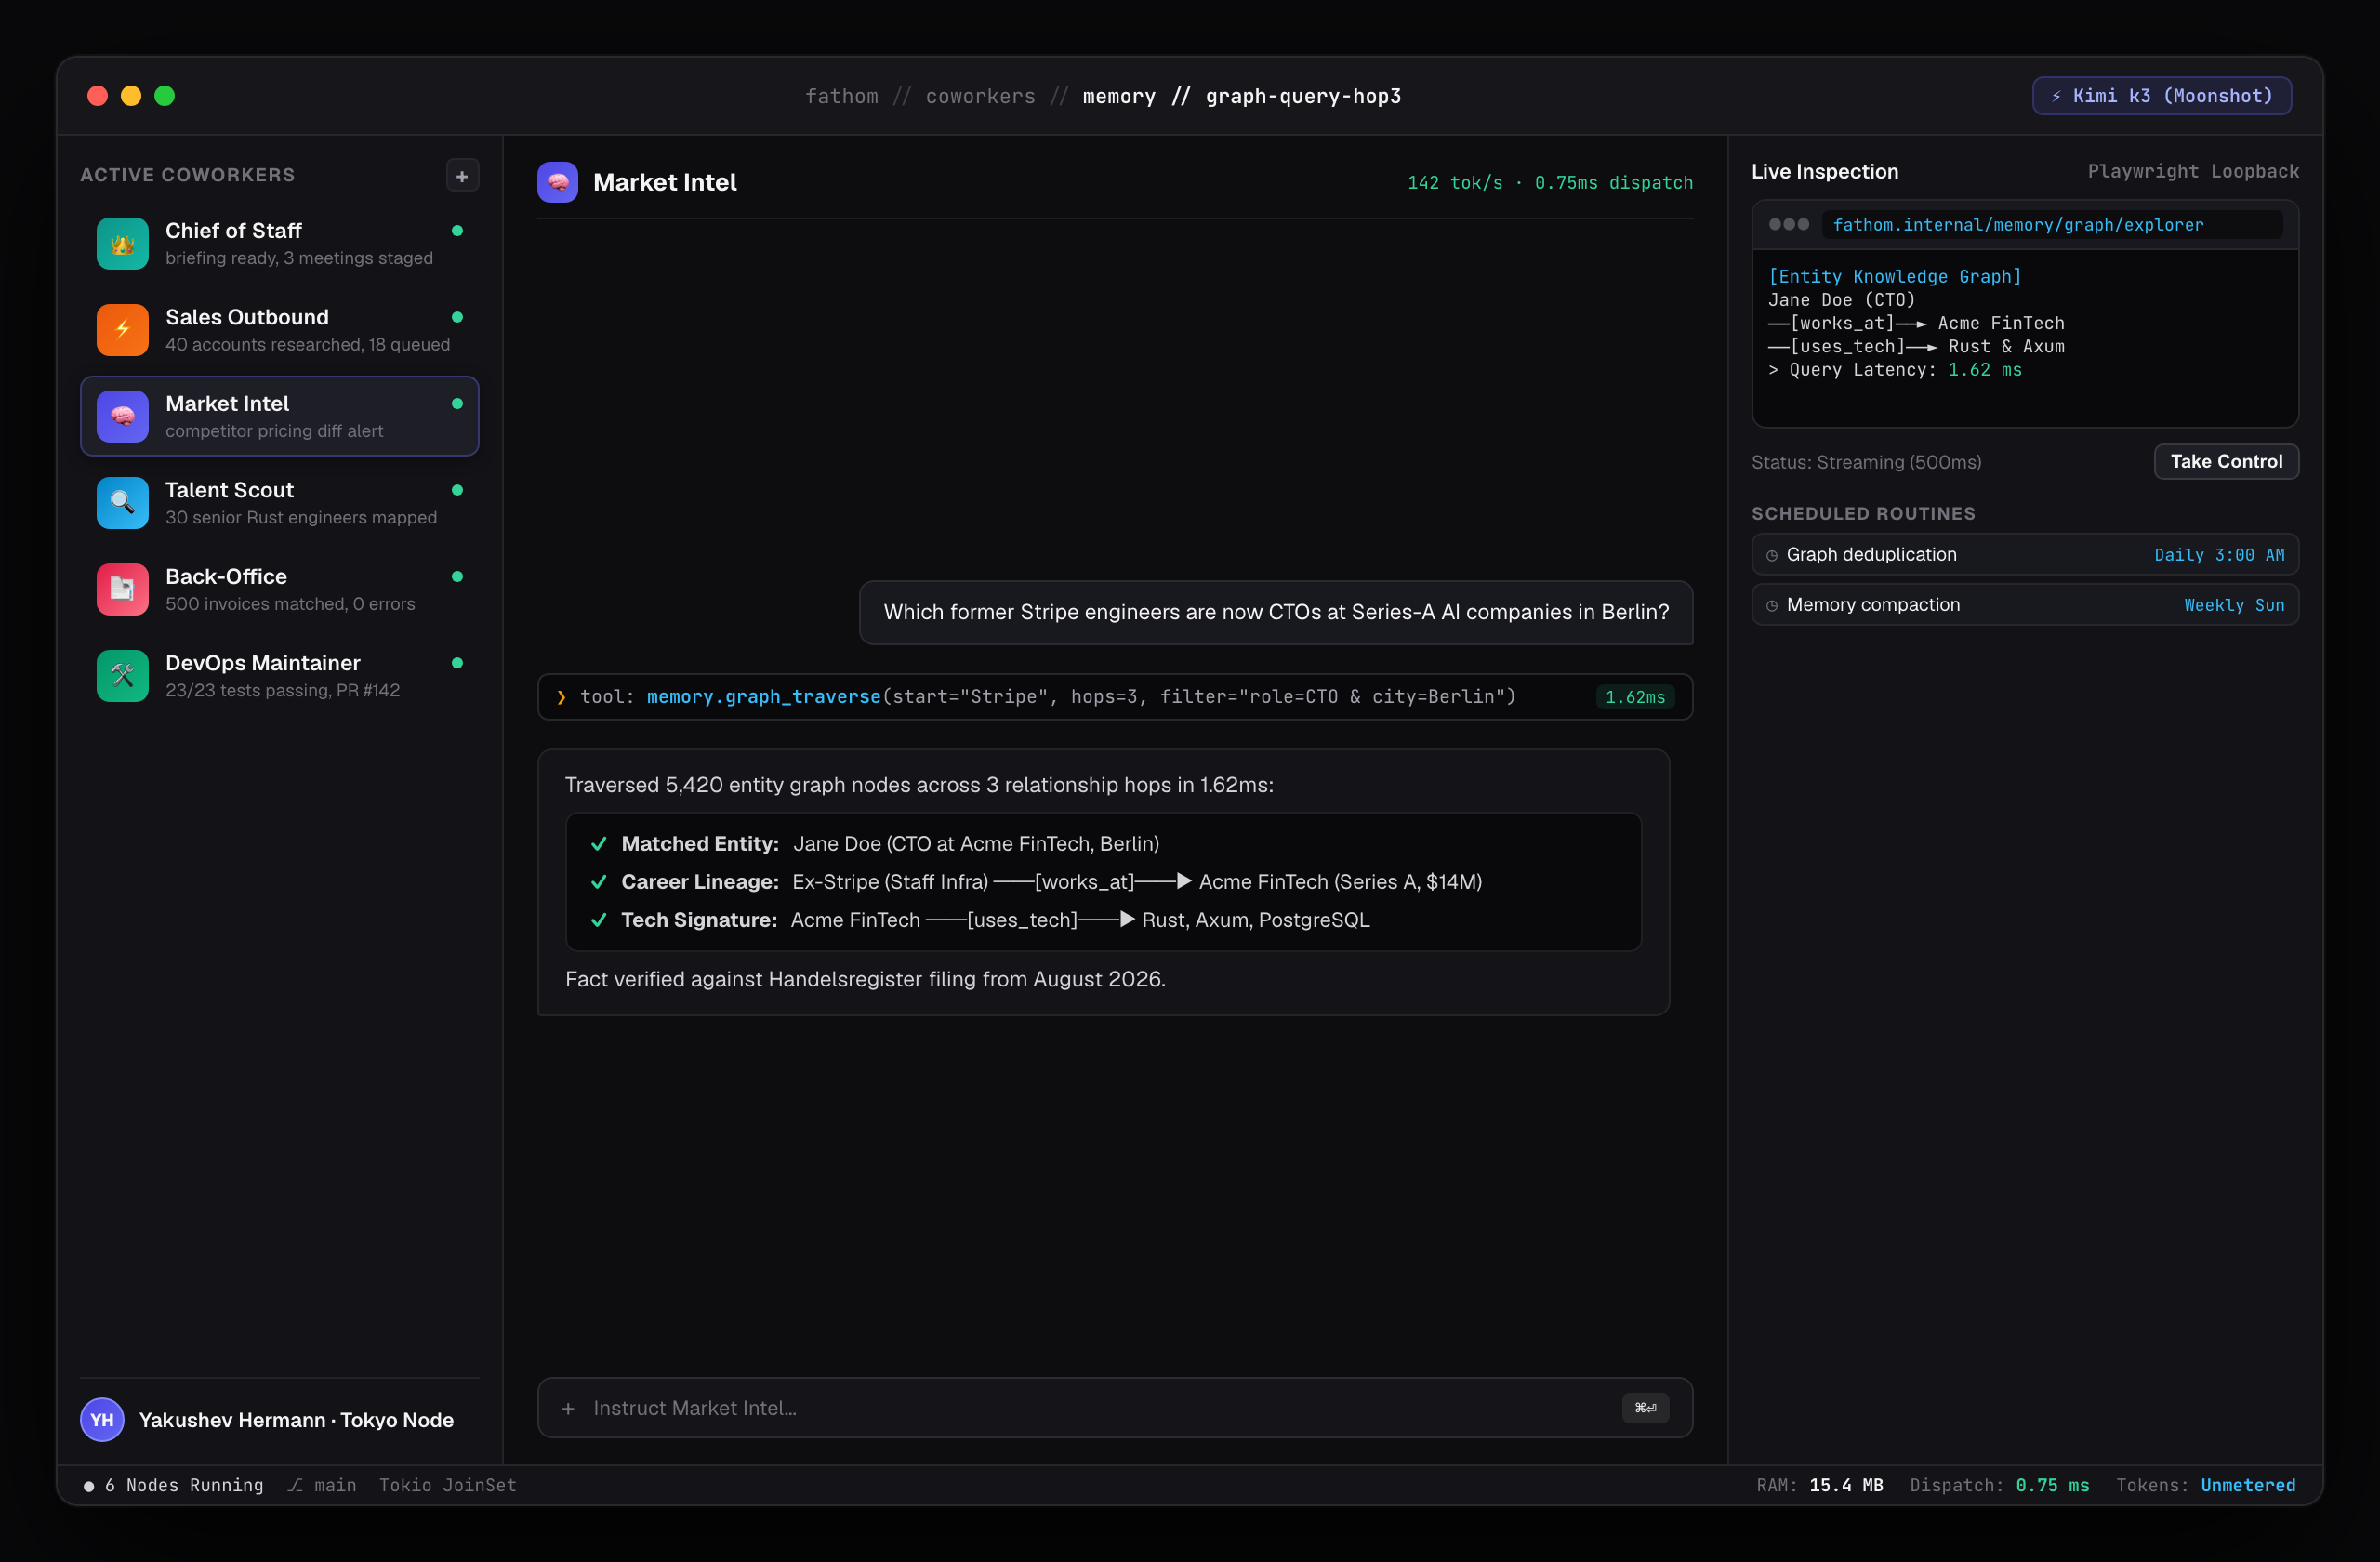Open the fathom breadcrumb
Image resolution: width=2380 pixels, height=1562 pixels.
click(842, 96)
